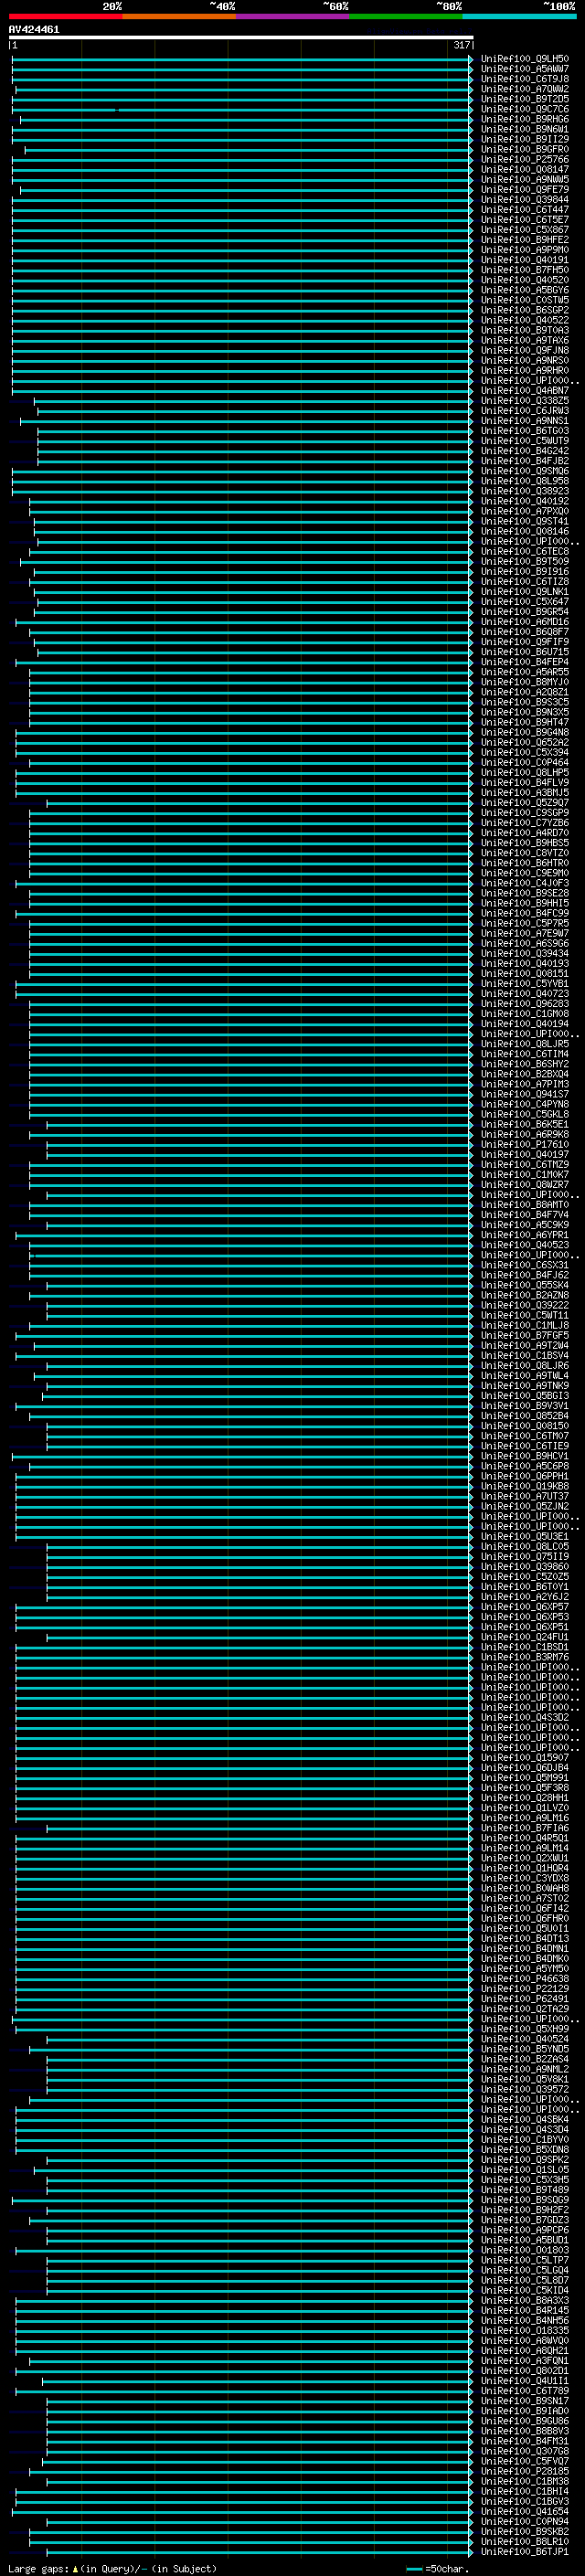The height and width of the screenshot is (2576, 585).
Task: Open hit UniRef100_Q9LH50
Action: 525,59
